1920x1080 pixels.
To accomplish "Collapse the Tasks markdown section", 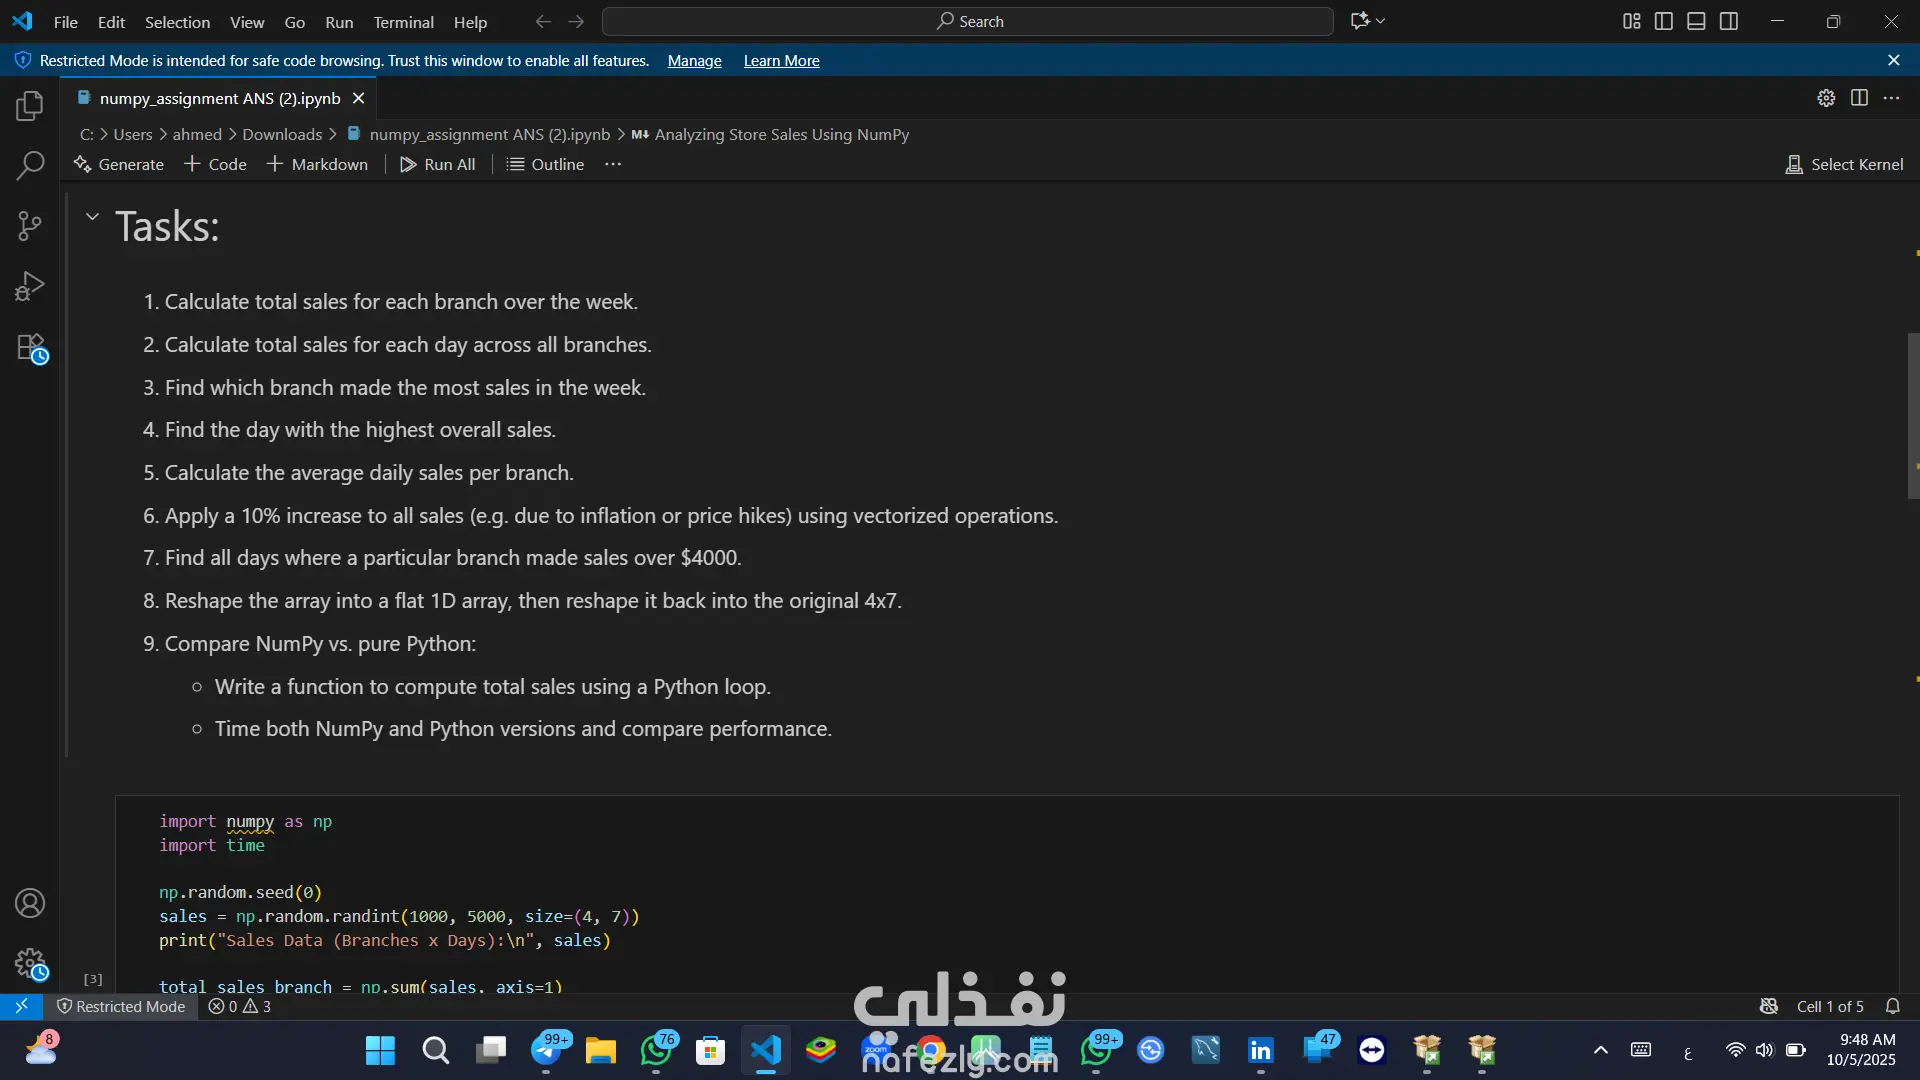I will (x=92, y=216).
